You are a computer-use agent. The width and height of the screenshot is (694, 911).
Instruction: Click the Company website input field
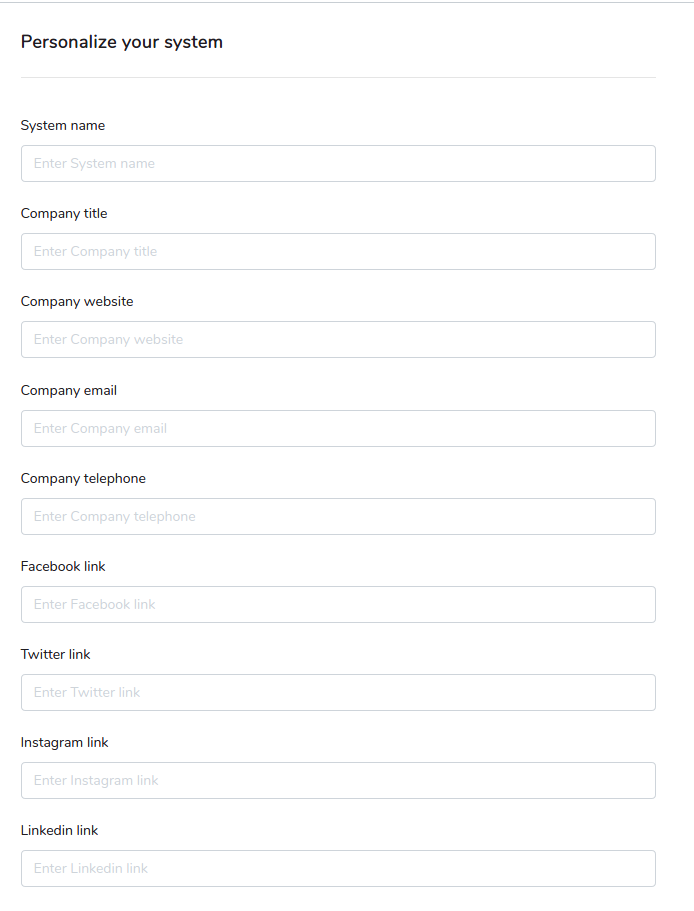(338, 339)
